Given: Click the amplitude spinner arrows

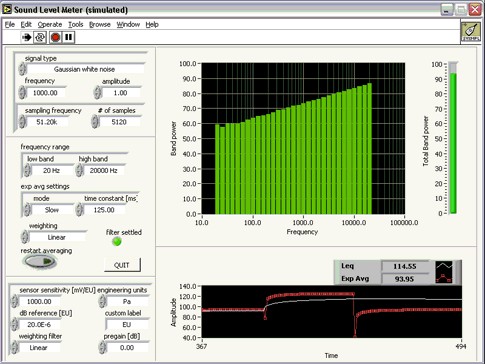Looking at the screenshot, I should point(97,92).
